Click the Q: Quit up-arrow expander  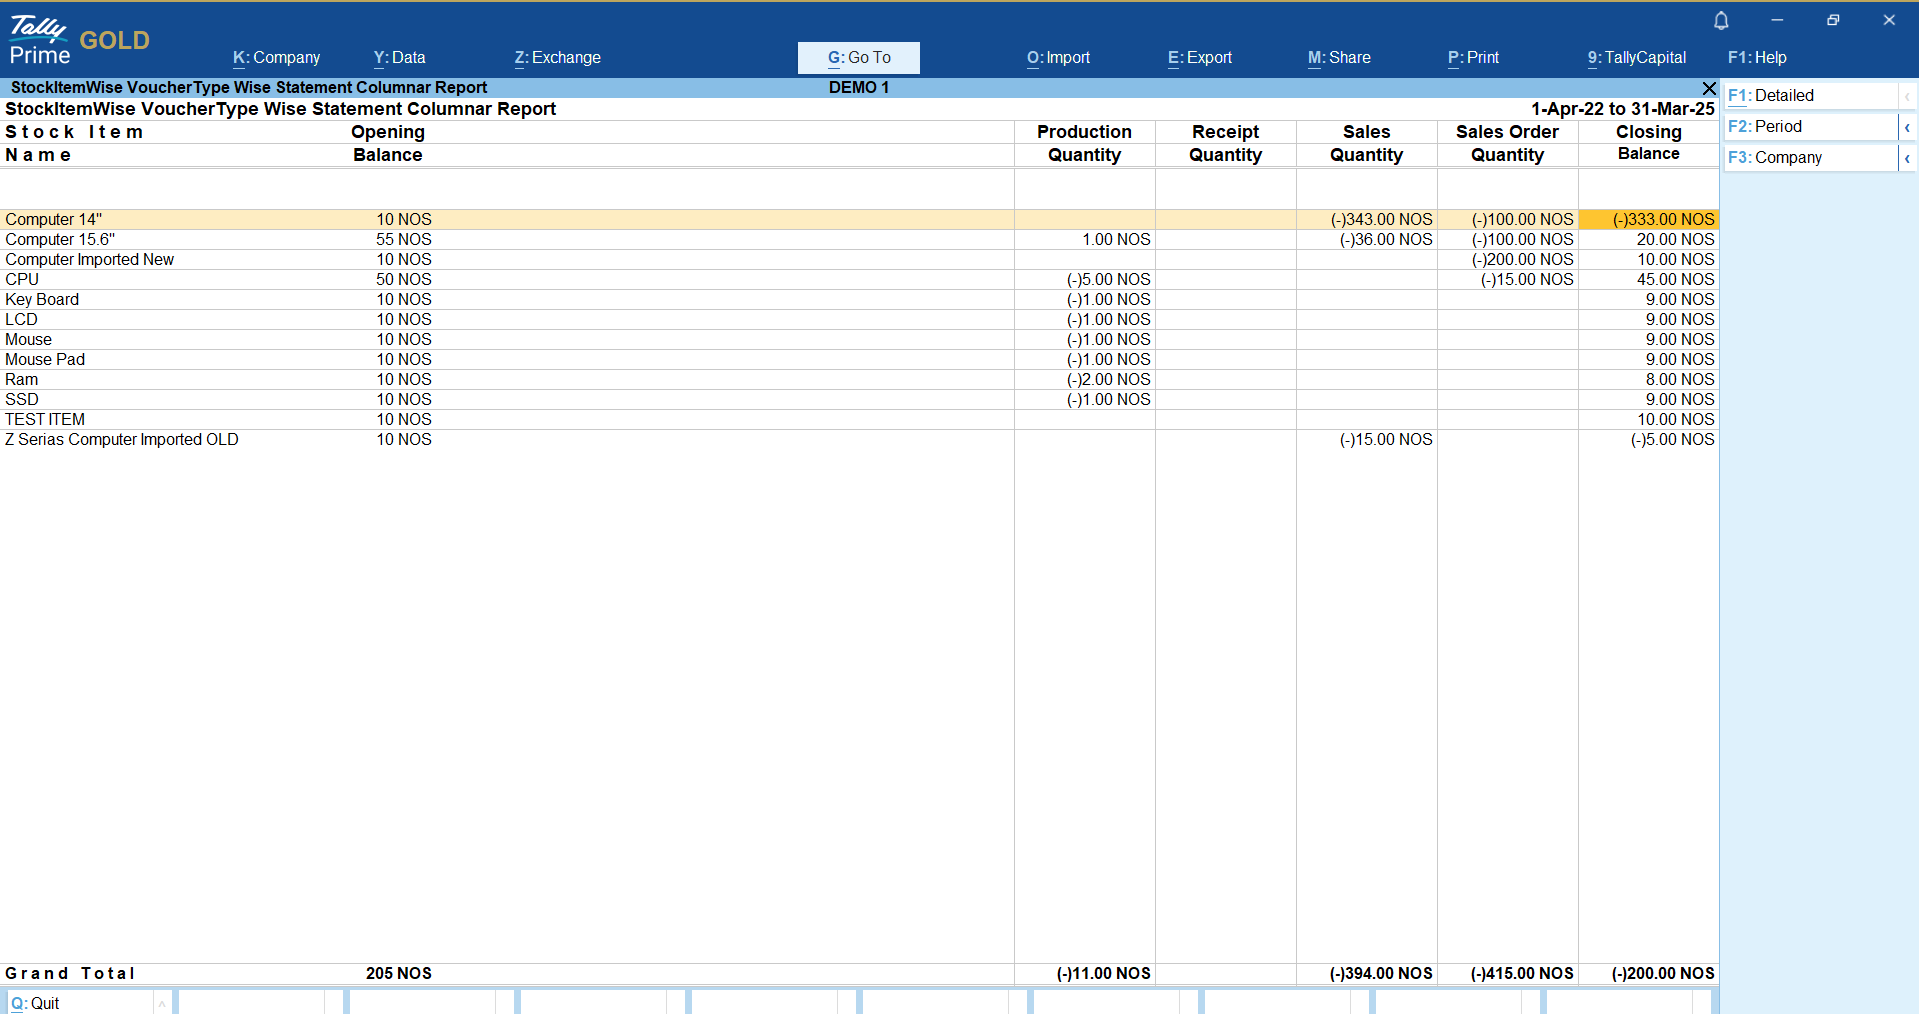(x=162, y=1003)
